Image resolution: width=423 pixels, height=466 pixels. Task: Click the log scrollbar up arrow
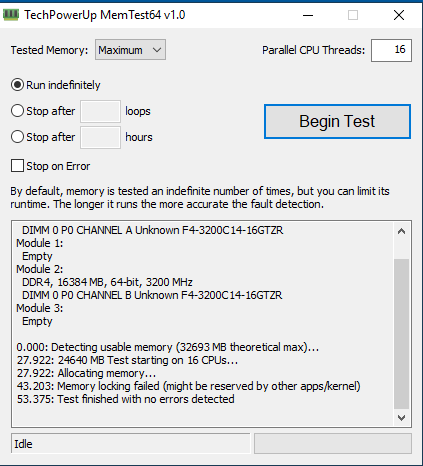coord(402,231)
